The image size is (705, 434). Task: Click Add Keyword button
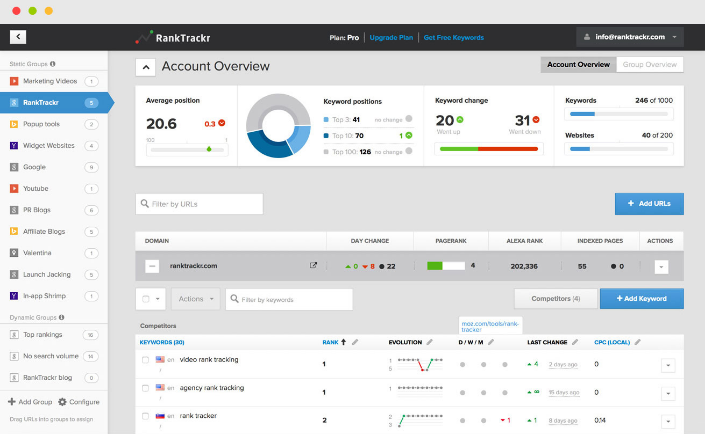(x=642, y=299)
